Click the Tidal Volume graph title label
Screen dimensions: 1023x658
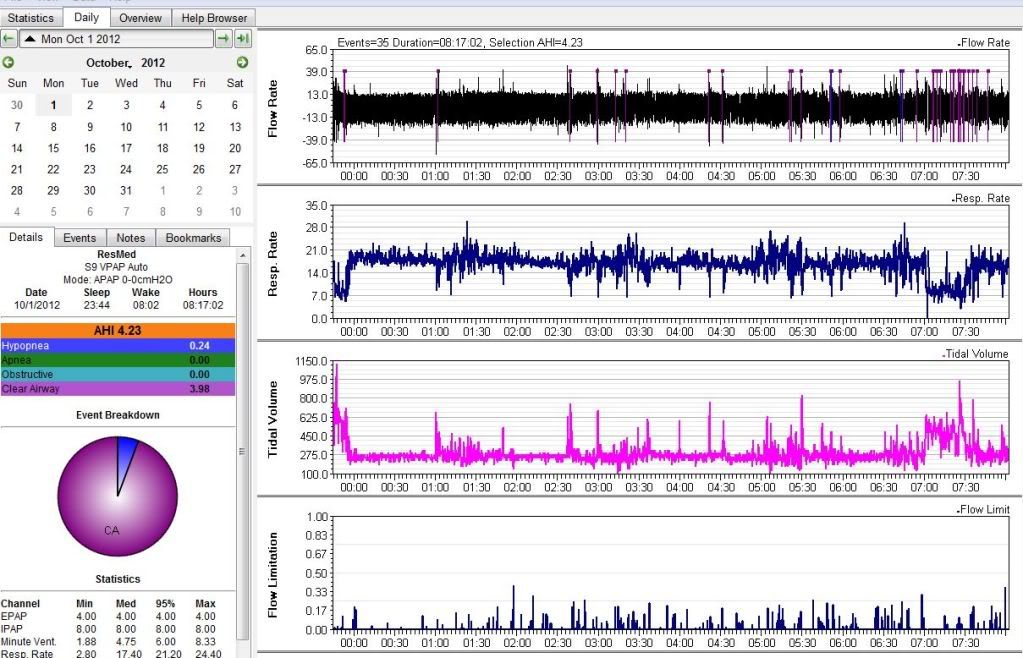pyautogui.click(x=976, y=354)
